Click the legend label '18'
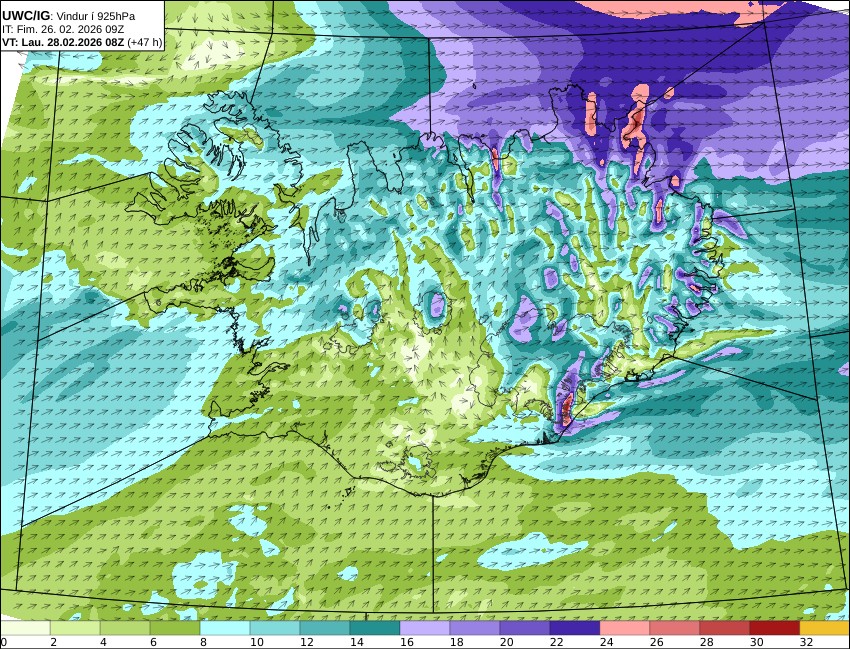The width and height of the screenshot is (850, 649). (x=456, y=642)
